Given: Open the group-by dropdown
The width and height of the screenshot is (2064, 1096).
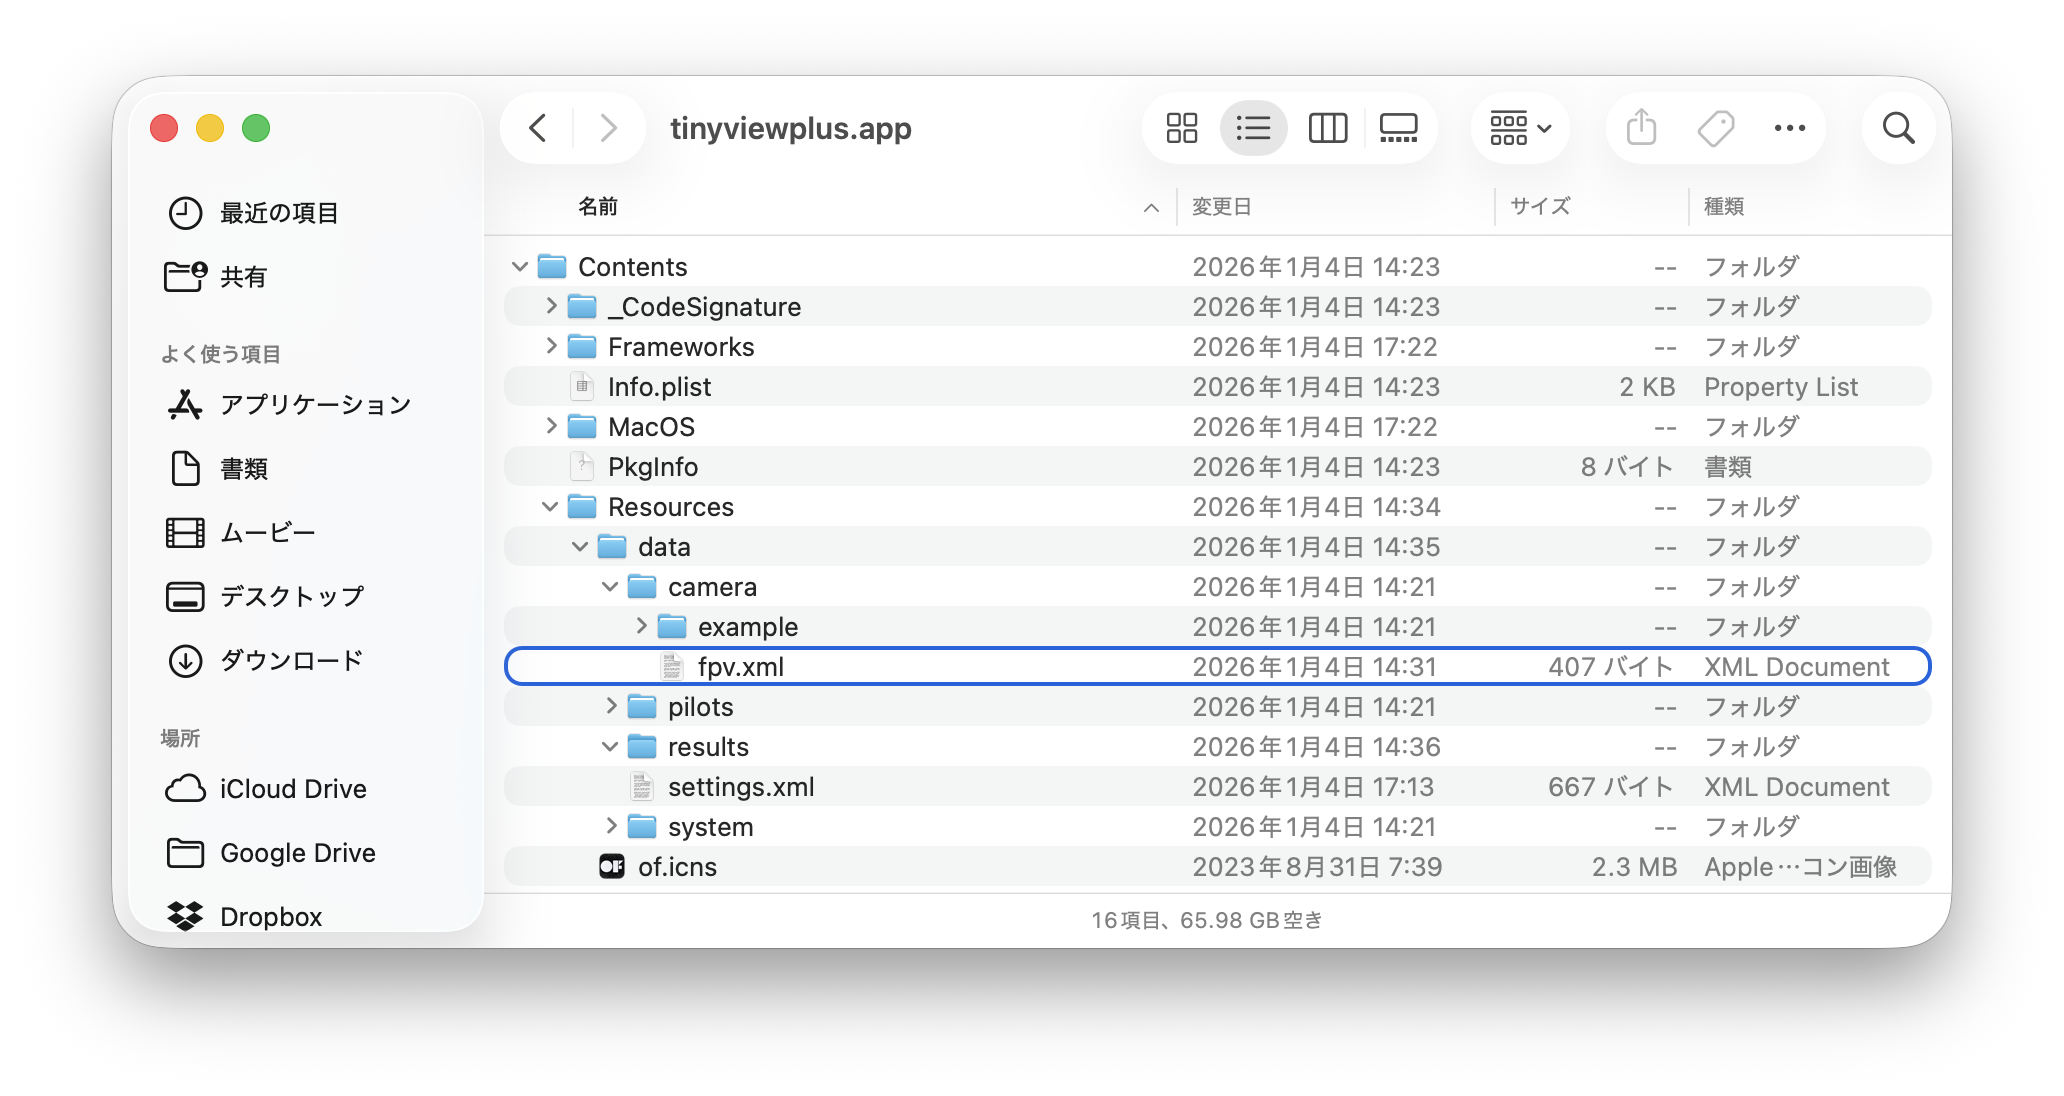Looking at the screenshot, I should [x=1519, y=128].
